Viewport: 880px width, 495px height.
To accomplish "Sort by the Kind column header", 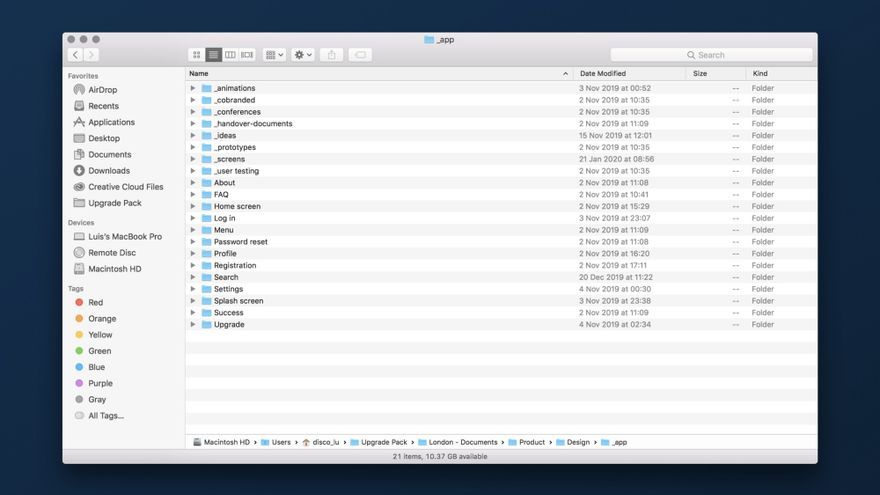I will 781,74.
